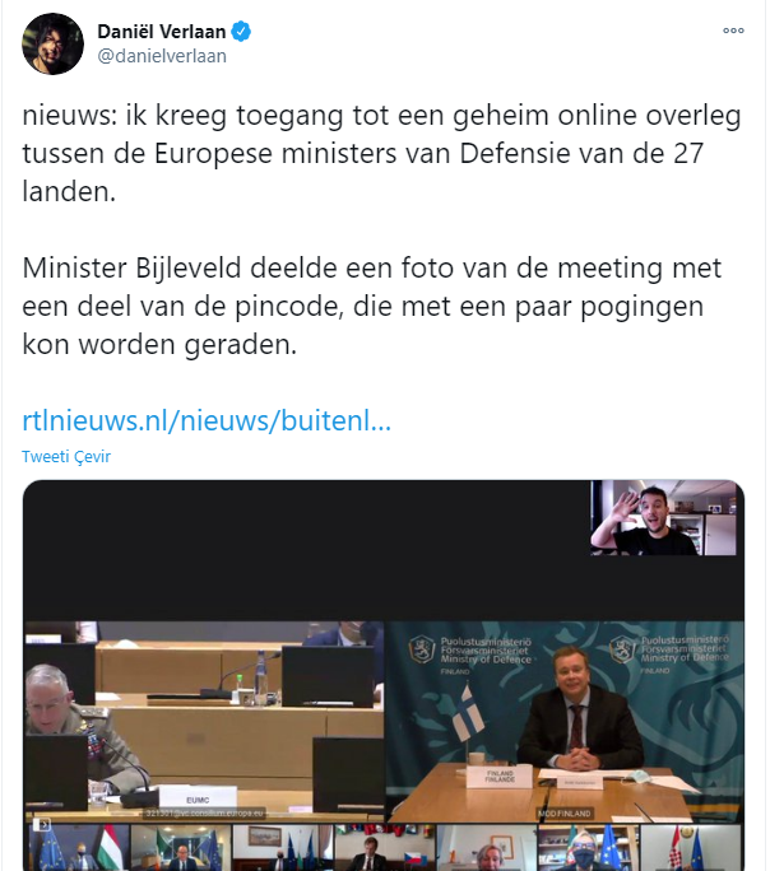
Task: Open the @danielverlaan handle link
Action: click(x=162, y=56)
